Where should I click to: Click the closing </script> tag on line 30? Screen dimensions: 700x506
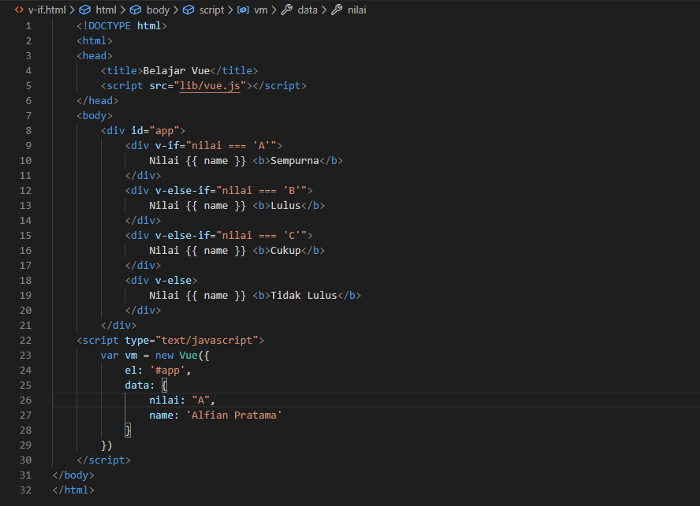point(104,460)
